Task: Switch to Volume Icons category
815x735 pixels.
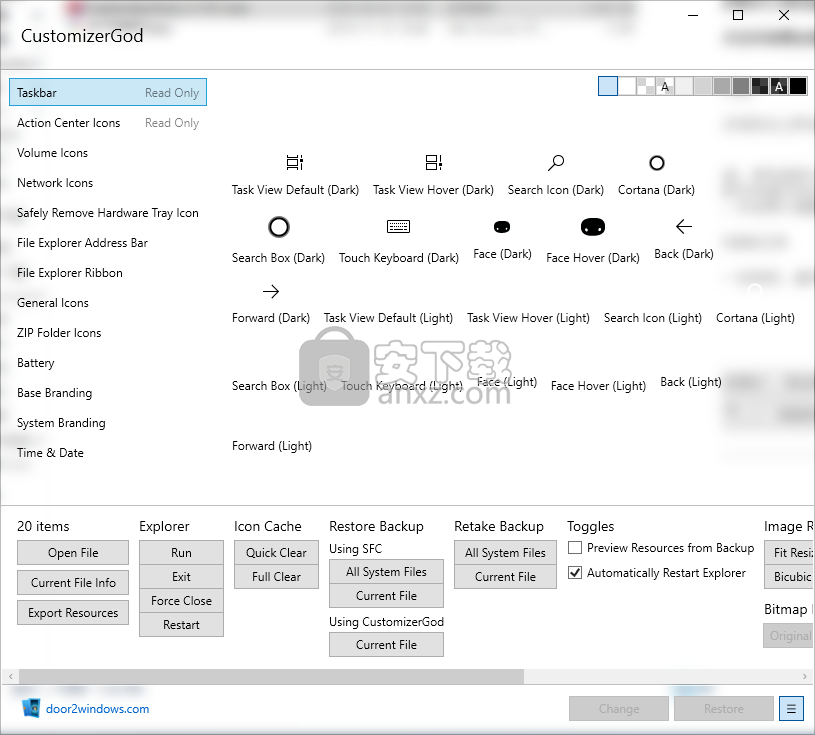Action: click(108, 153)
